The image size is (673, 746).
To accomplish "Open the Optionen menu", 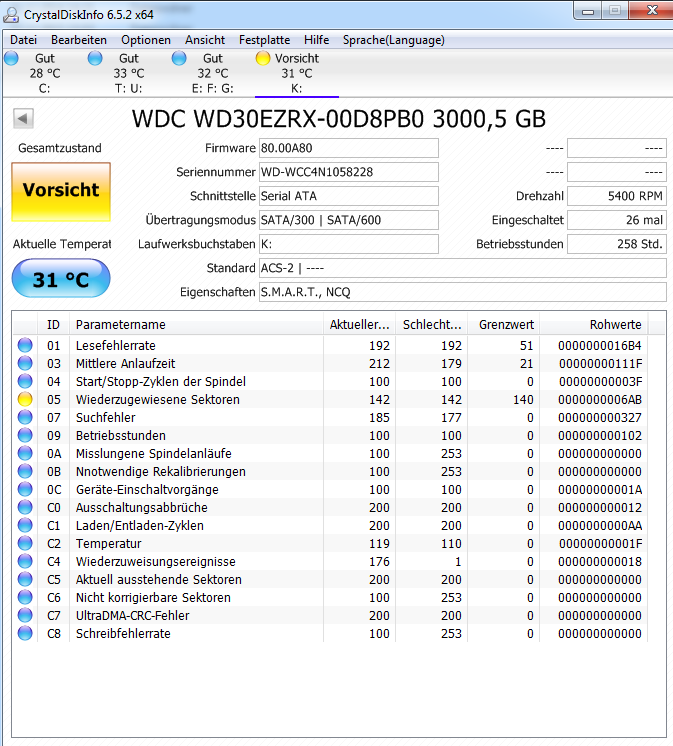I will (146, 40).
